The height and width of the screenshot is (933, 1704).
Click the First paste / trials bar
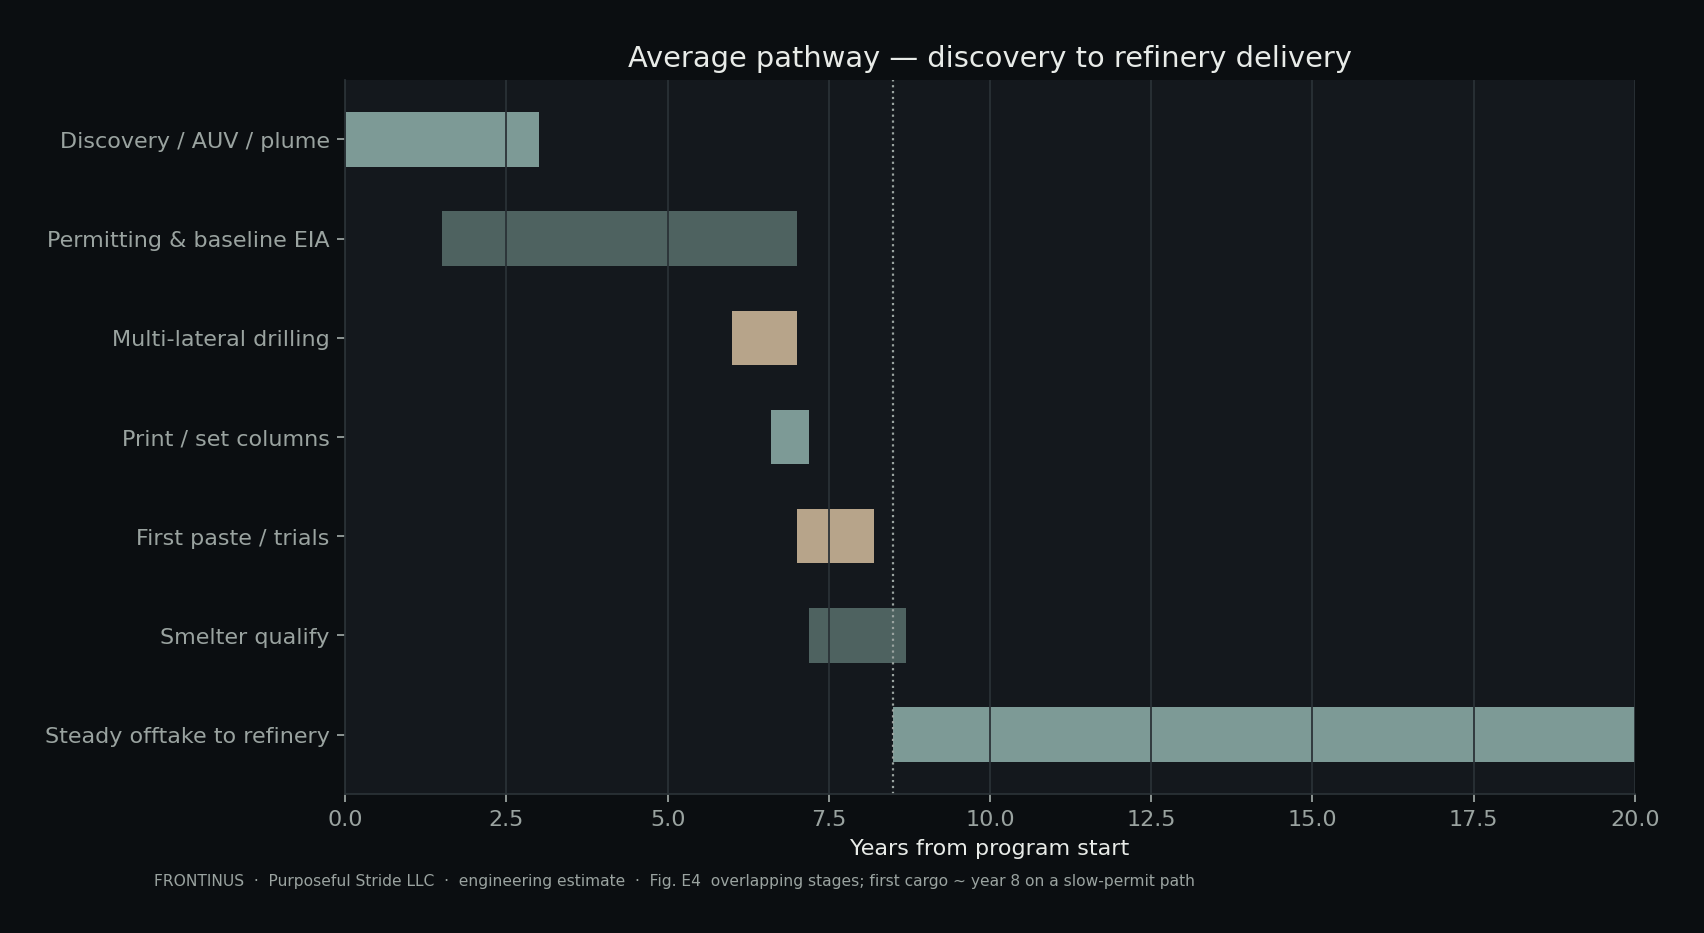pyautogui.click(x=835, y=536)
